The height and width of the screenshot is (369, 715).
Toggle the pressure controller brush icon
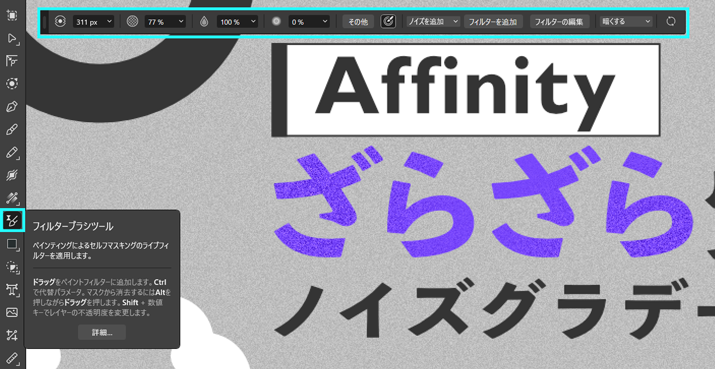coord(389,21)
